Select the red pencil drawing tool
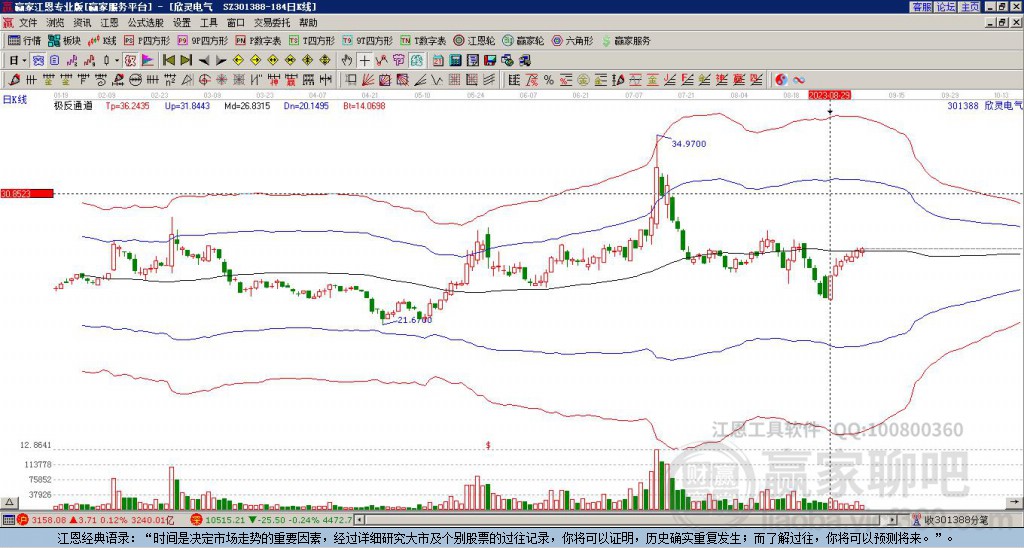Viewport: 1024px width, 548px height. pyautogui.click(x=13, y=80)
